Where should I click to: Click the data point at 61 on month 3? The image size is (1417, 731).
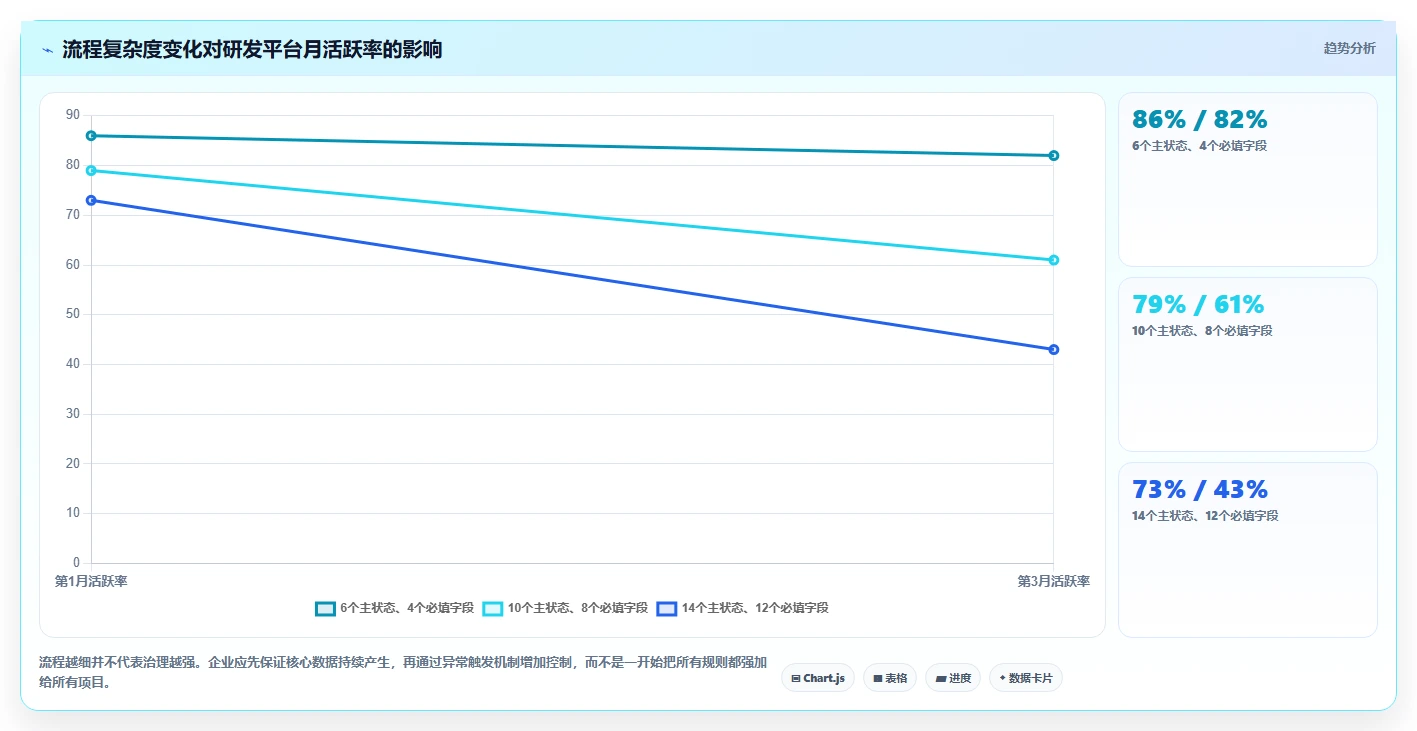pos(1054,260)
